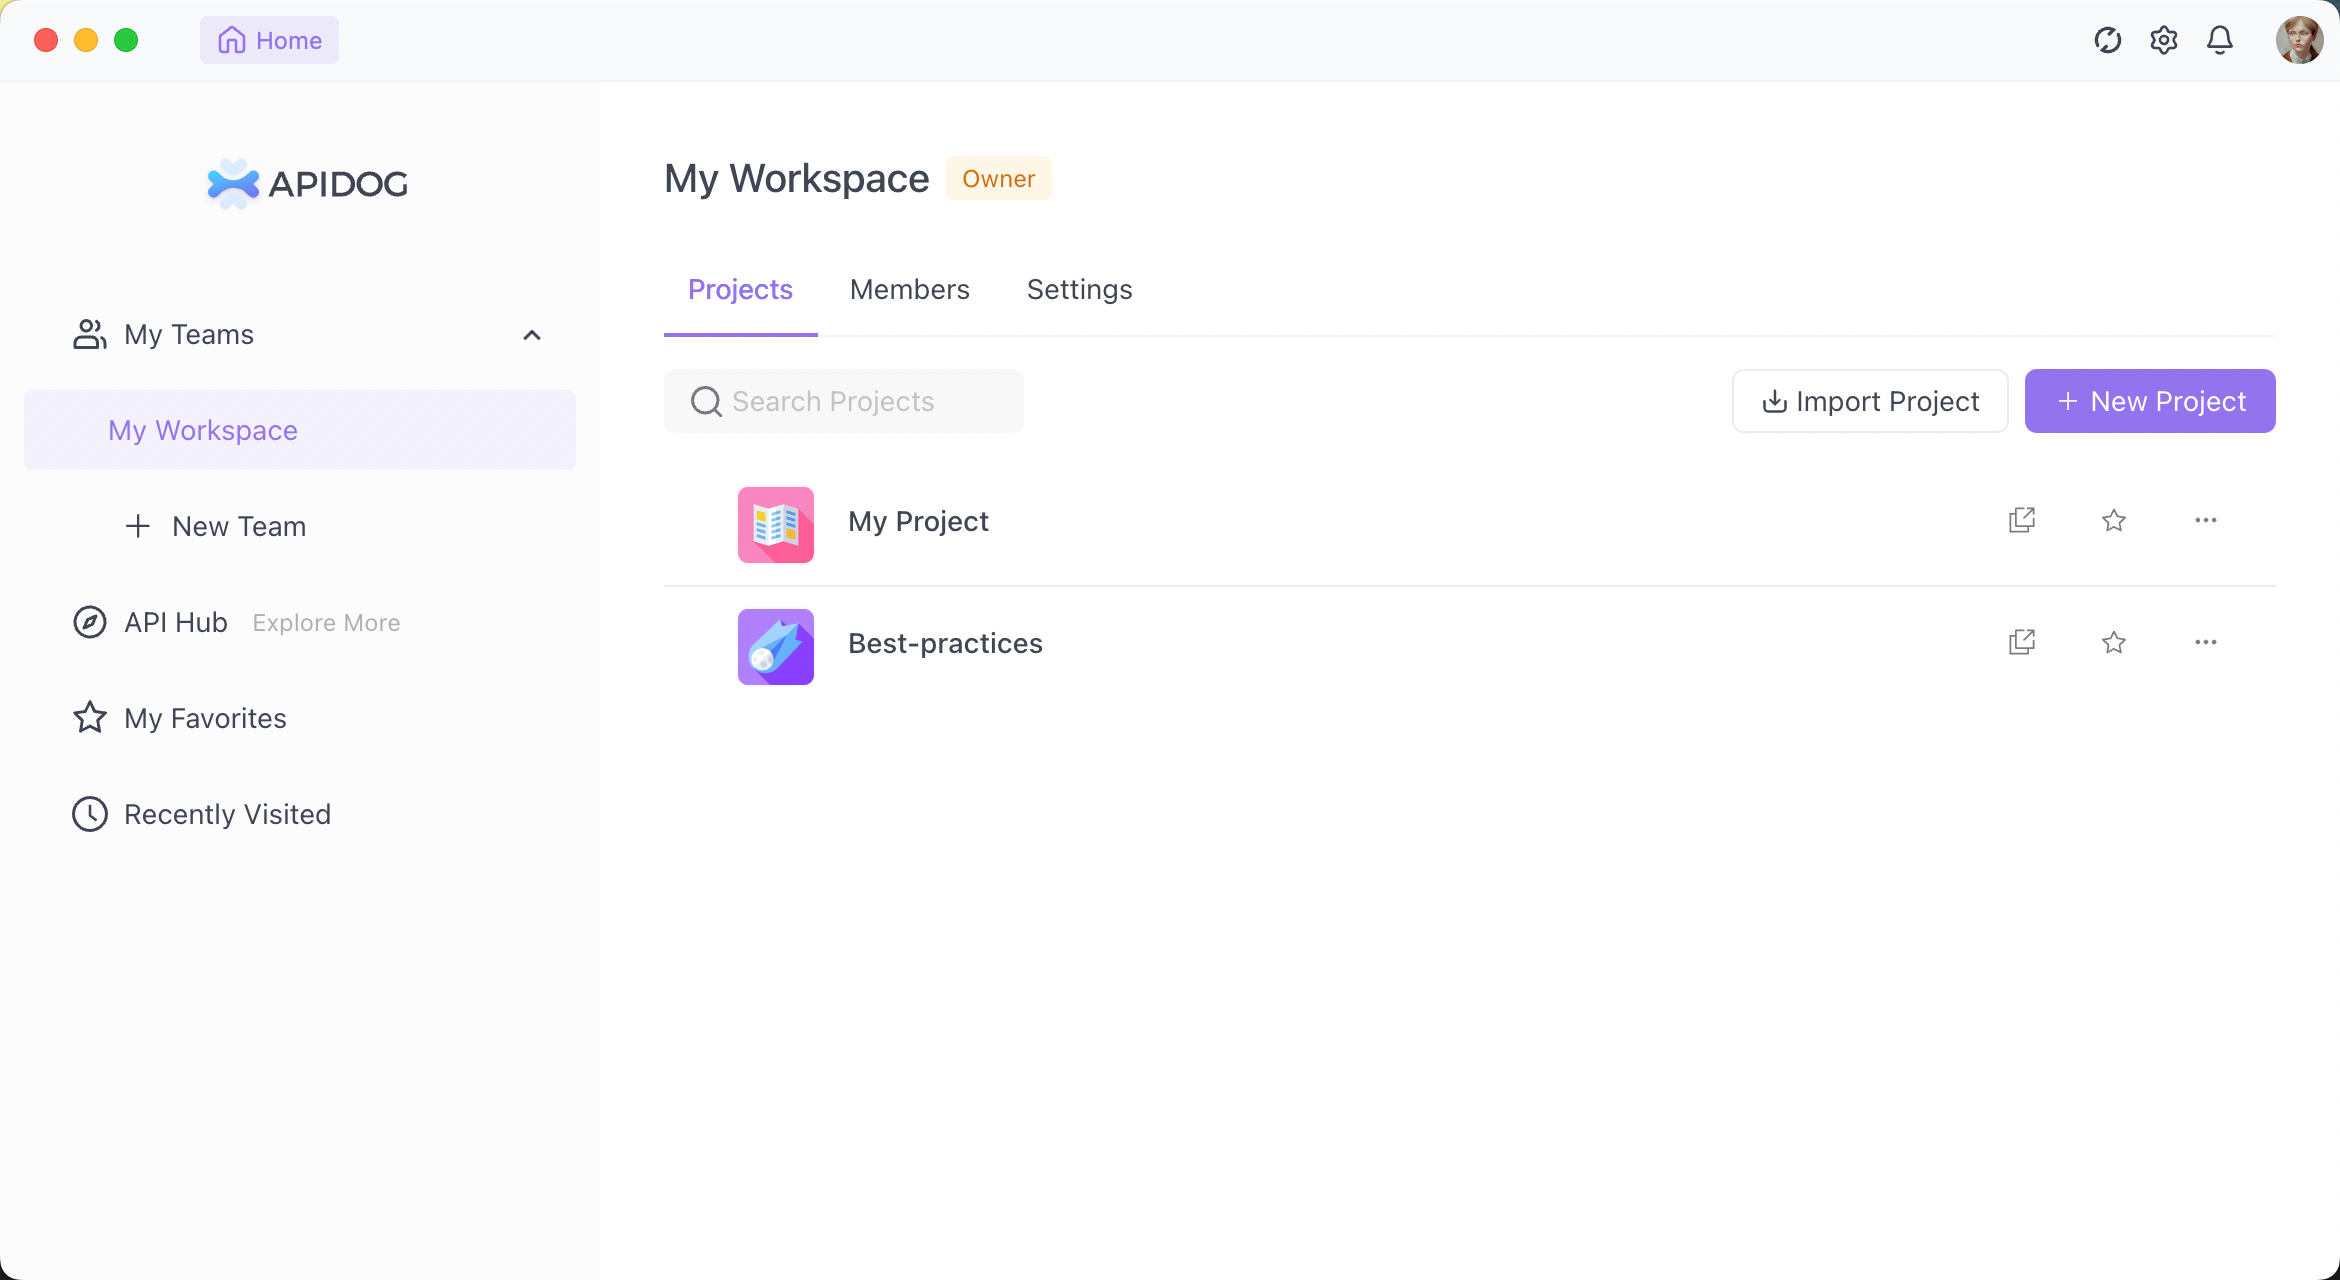Click the Best-practices comet thumbnail icon
This screenshot has width=2340, height=1280.
point(775,646)
